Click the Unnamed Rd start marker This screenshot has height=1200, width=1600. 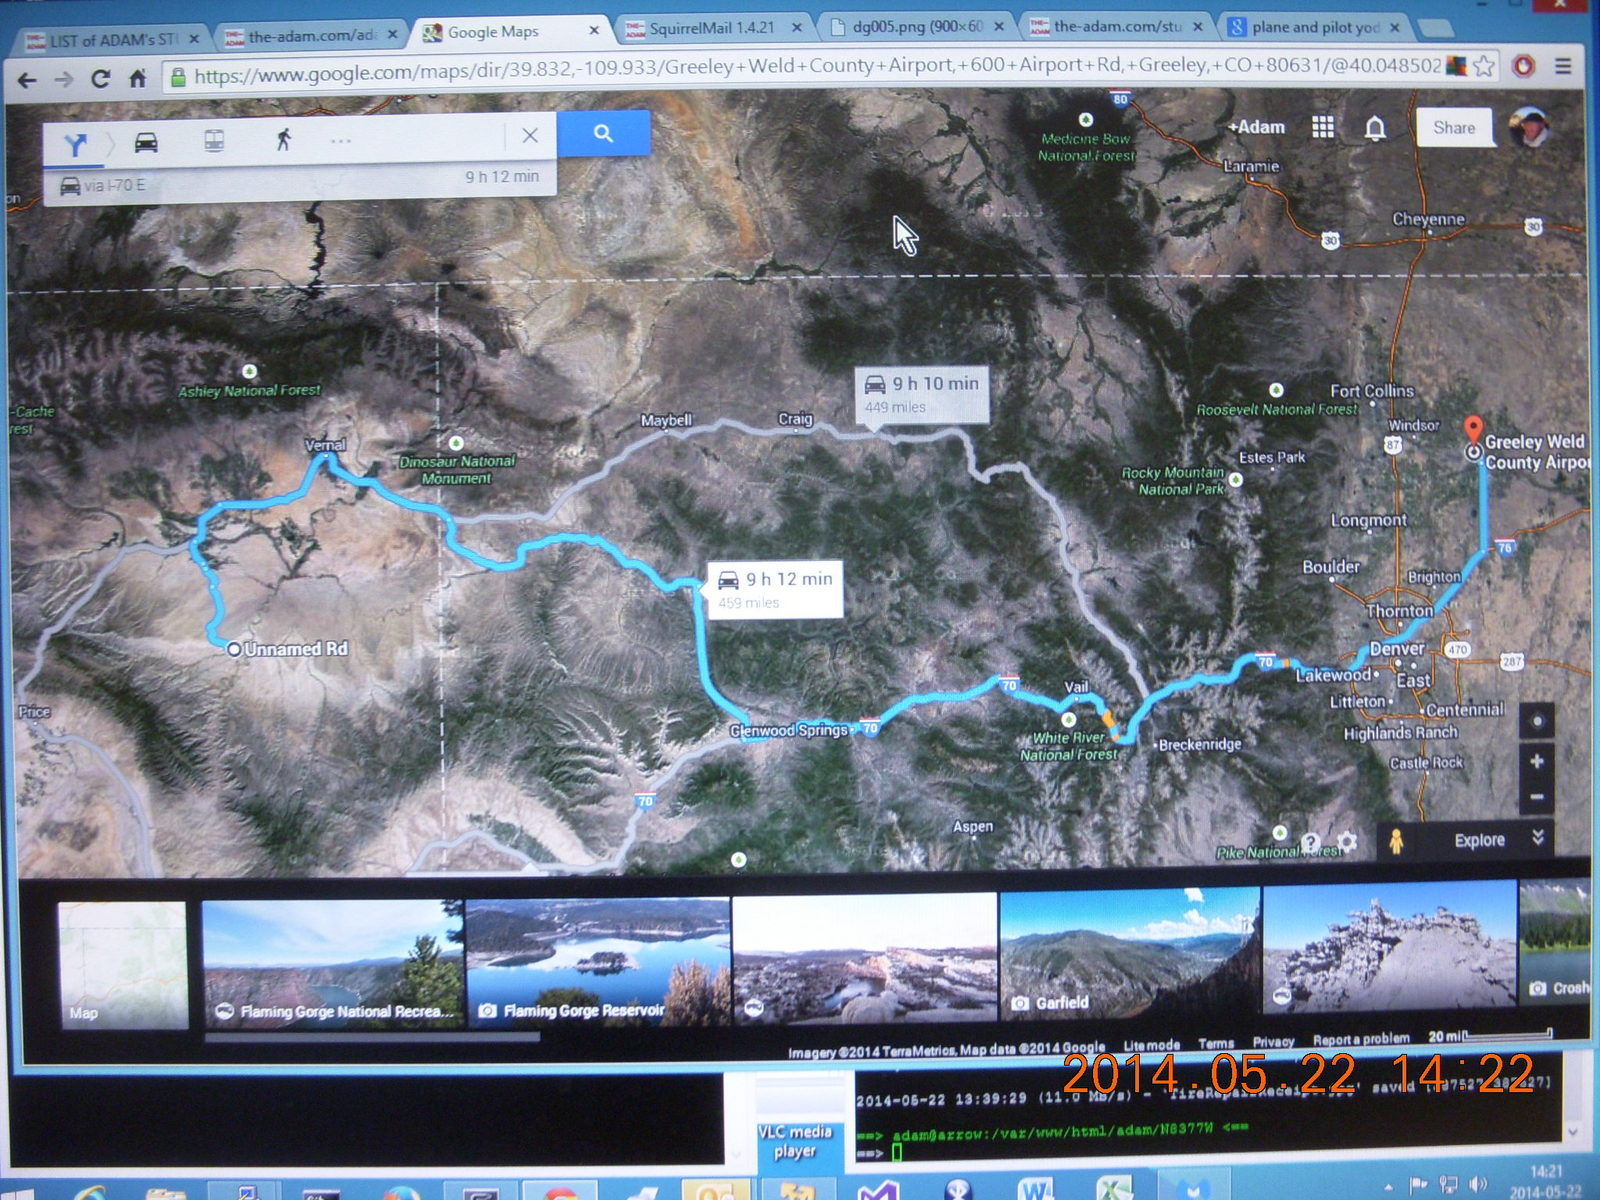click(234, 649)
